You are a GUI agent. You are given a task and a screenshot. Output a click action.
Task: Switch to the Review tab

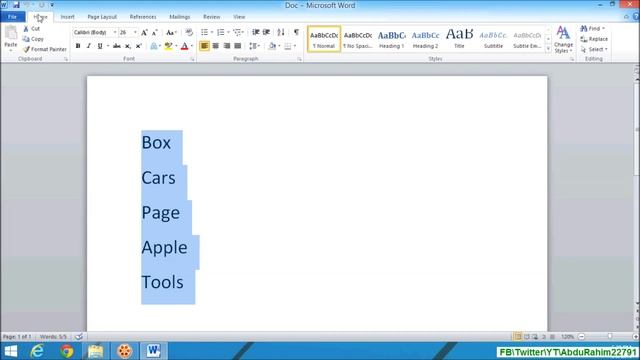211,17
